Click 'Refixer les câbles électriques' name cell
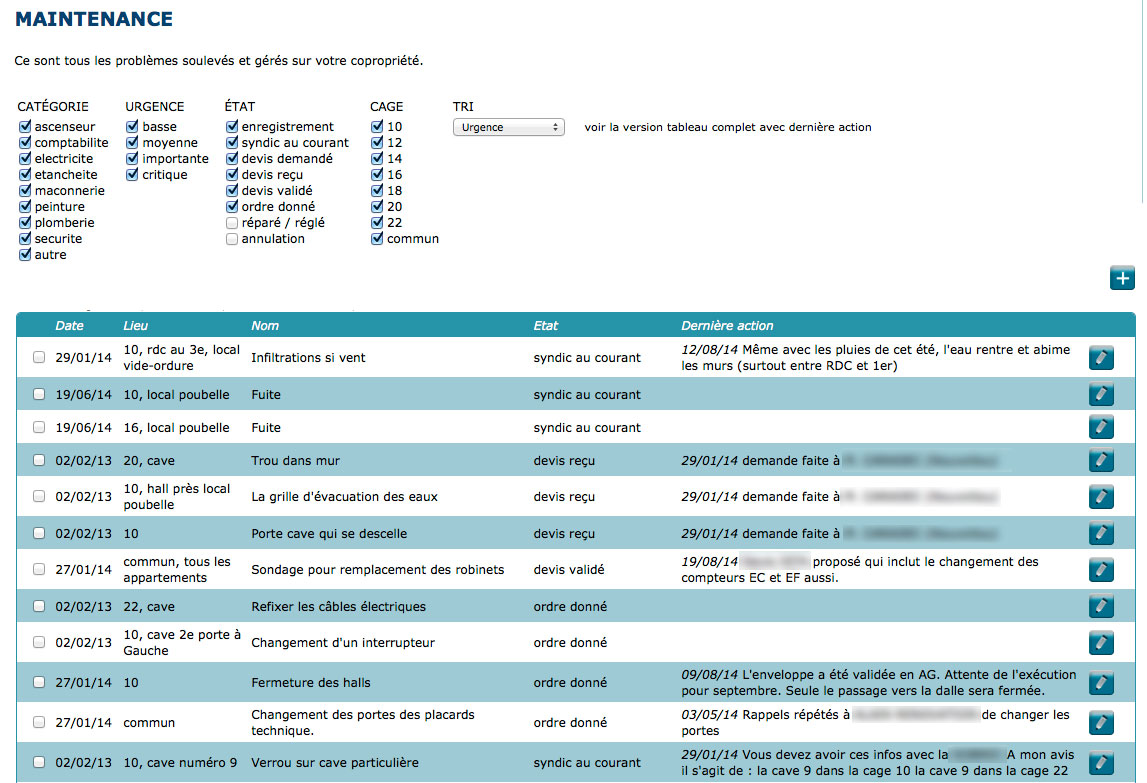The width and height of the screenshot is (1147, 783). coord(339,607)
